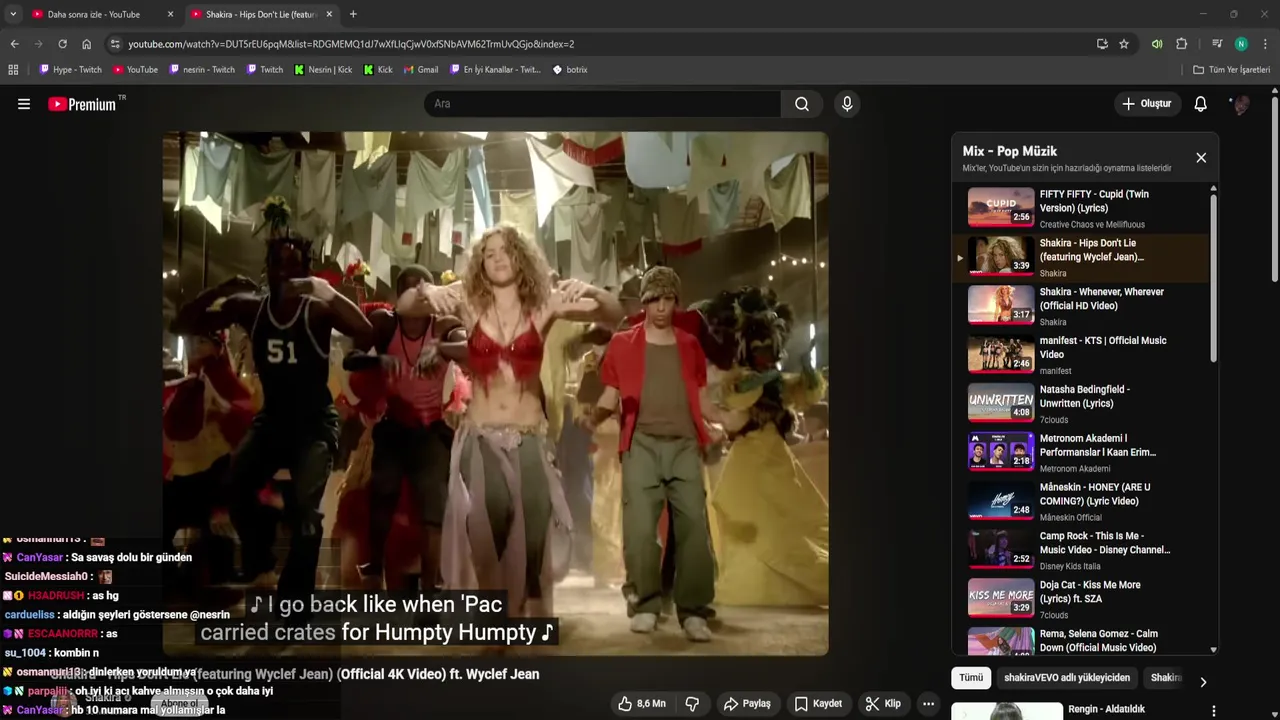The height and width of the screenshot is (720, 1280).
Task: Open the notifications bell
Action: (x=1201, y=104)
